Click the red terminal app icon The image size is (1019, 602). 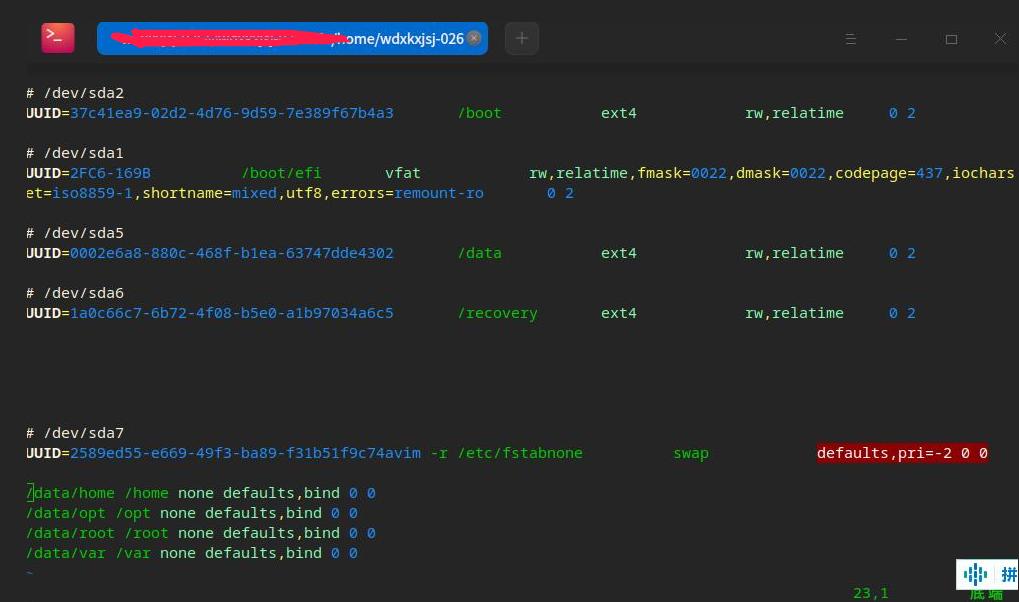(57, 38)
